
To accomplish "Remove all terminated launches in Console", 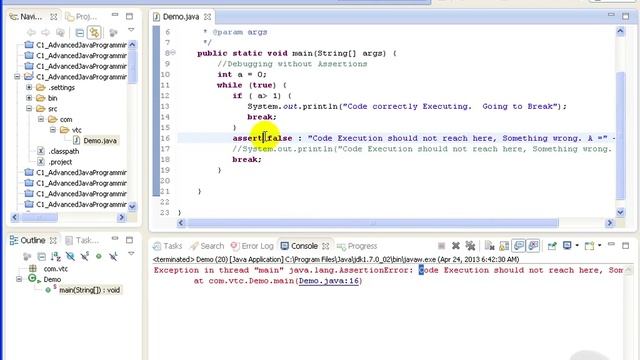I will (470, 246).
